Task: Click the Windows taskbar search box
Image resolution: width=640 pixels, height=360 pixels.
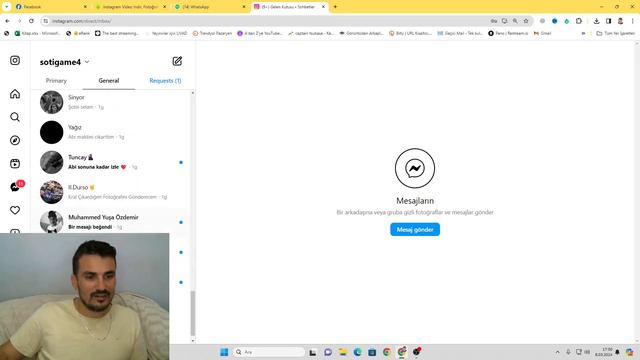Action: coord(269,352)
